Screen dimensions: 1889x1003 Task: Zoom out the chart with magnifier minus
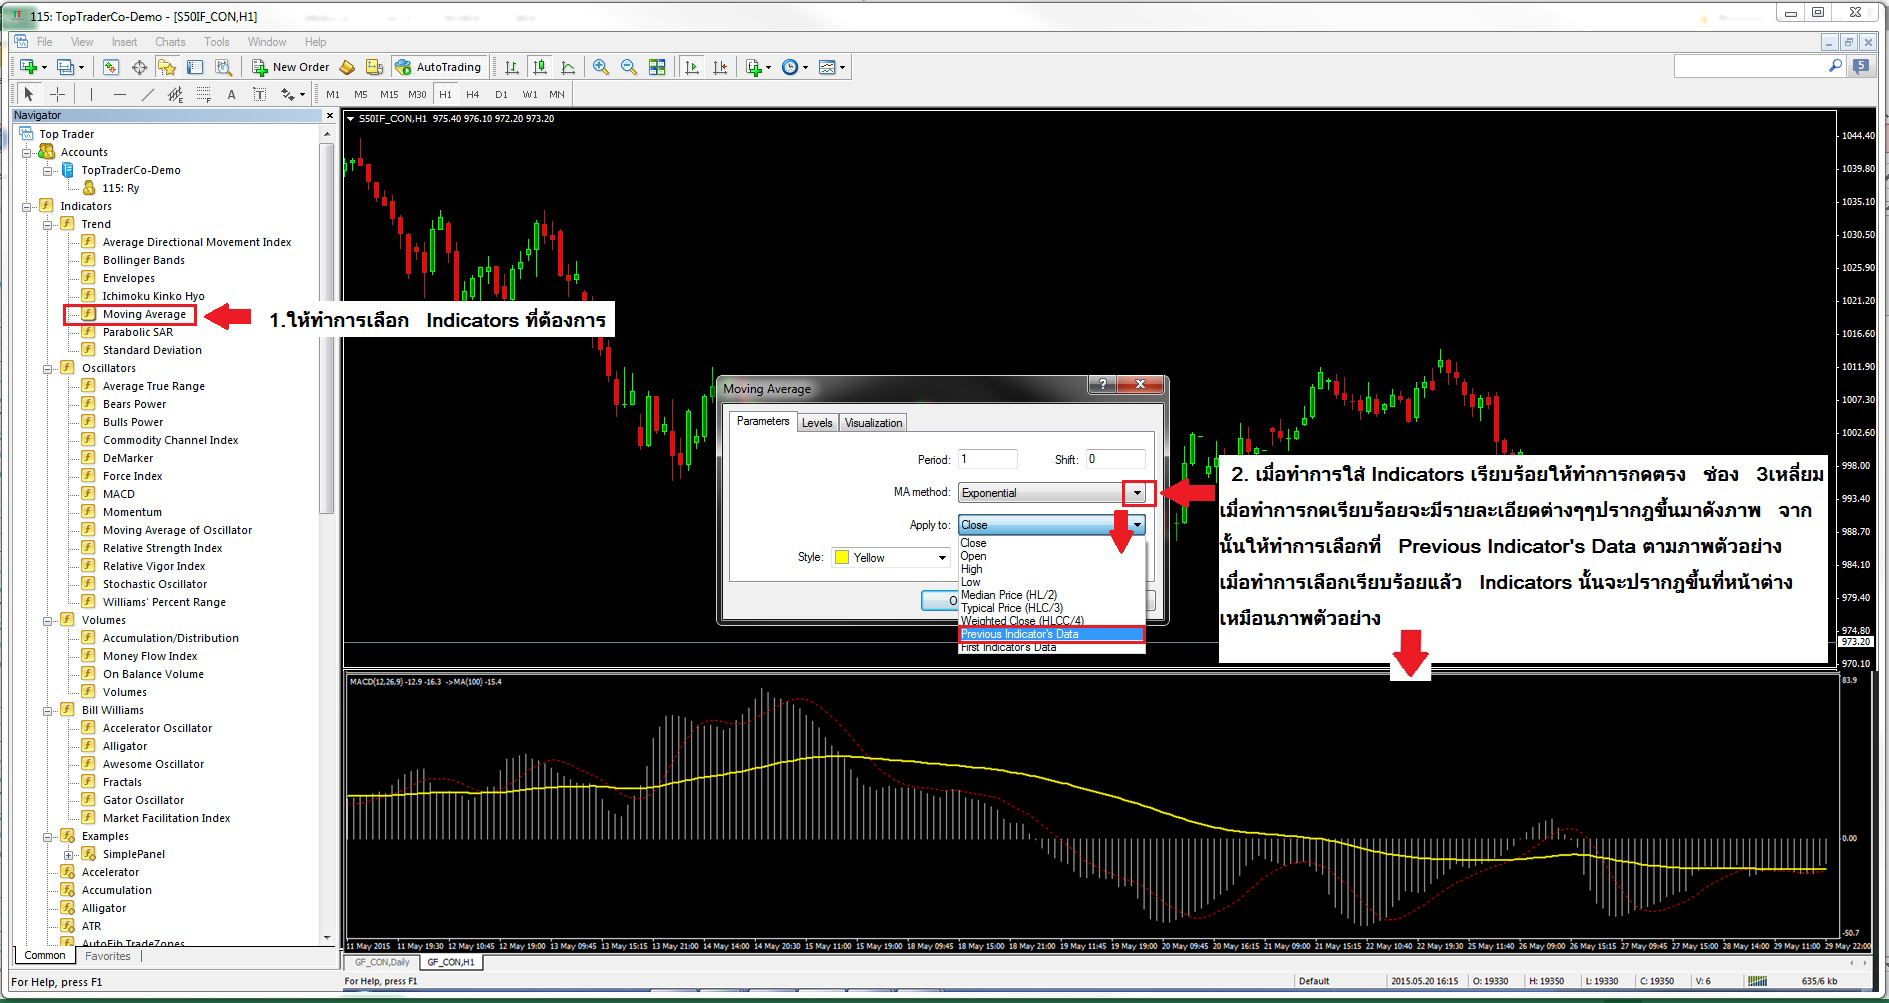click(x=629, y=67)
